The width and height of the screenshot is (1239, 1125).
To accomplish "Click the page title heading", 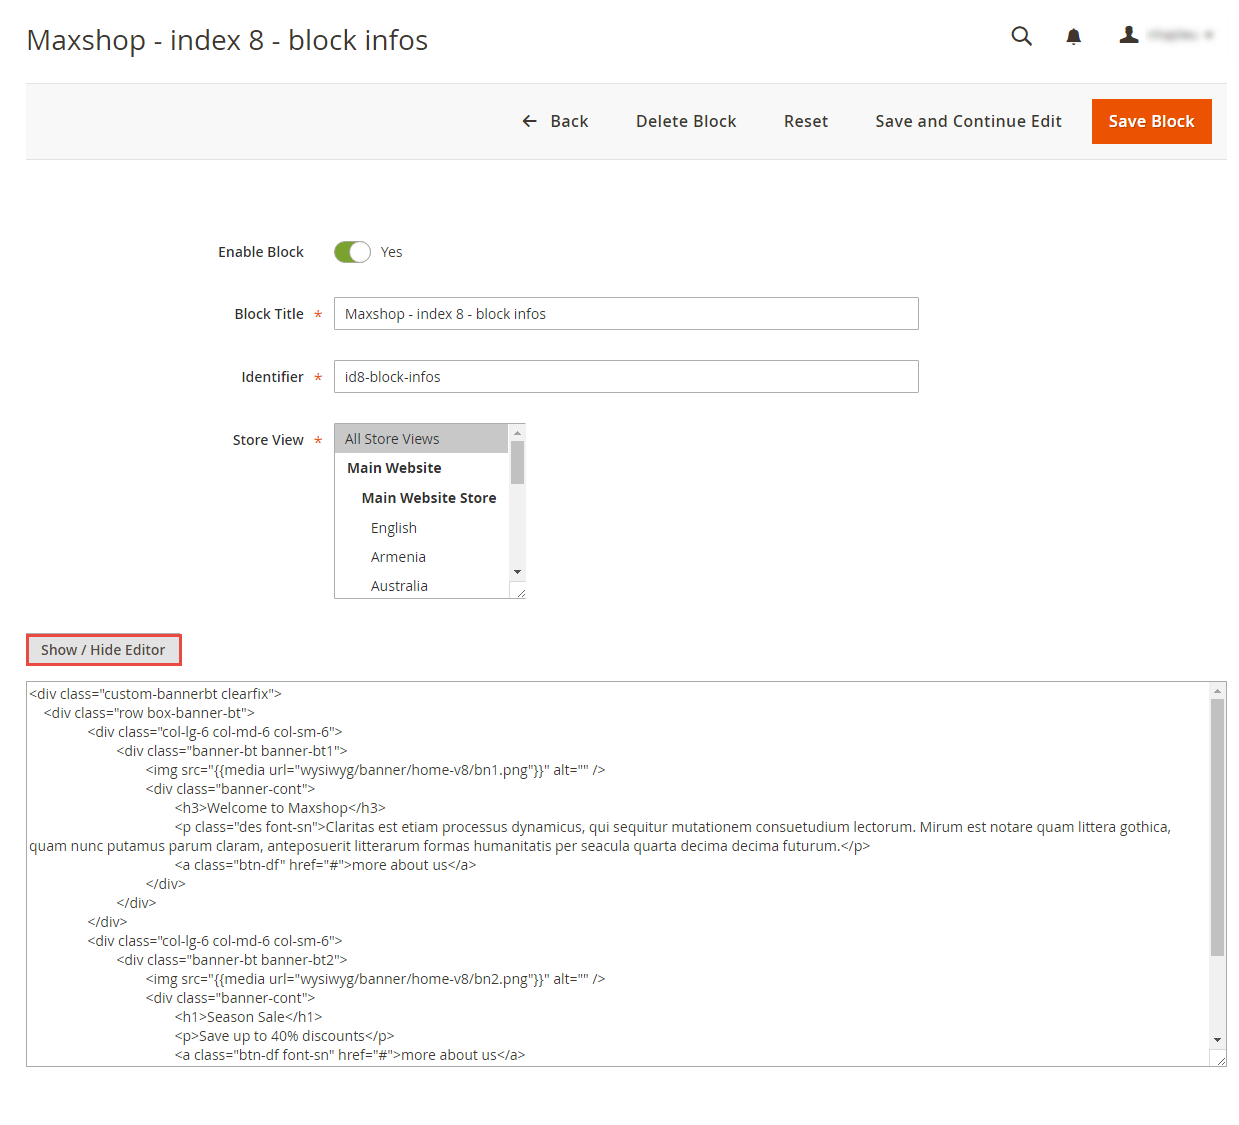I will point(227,40).
